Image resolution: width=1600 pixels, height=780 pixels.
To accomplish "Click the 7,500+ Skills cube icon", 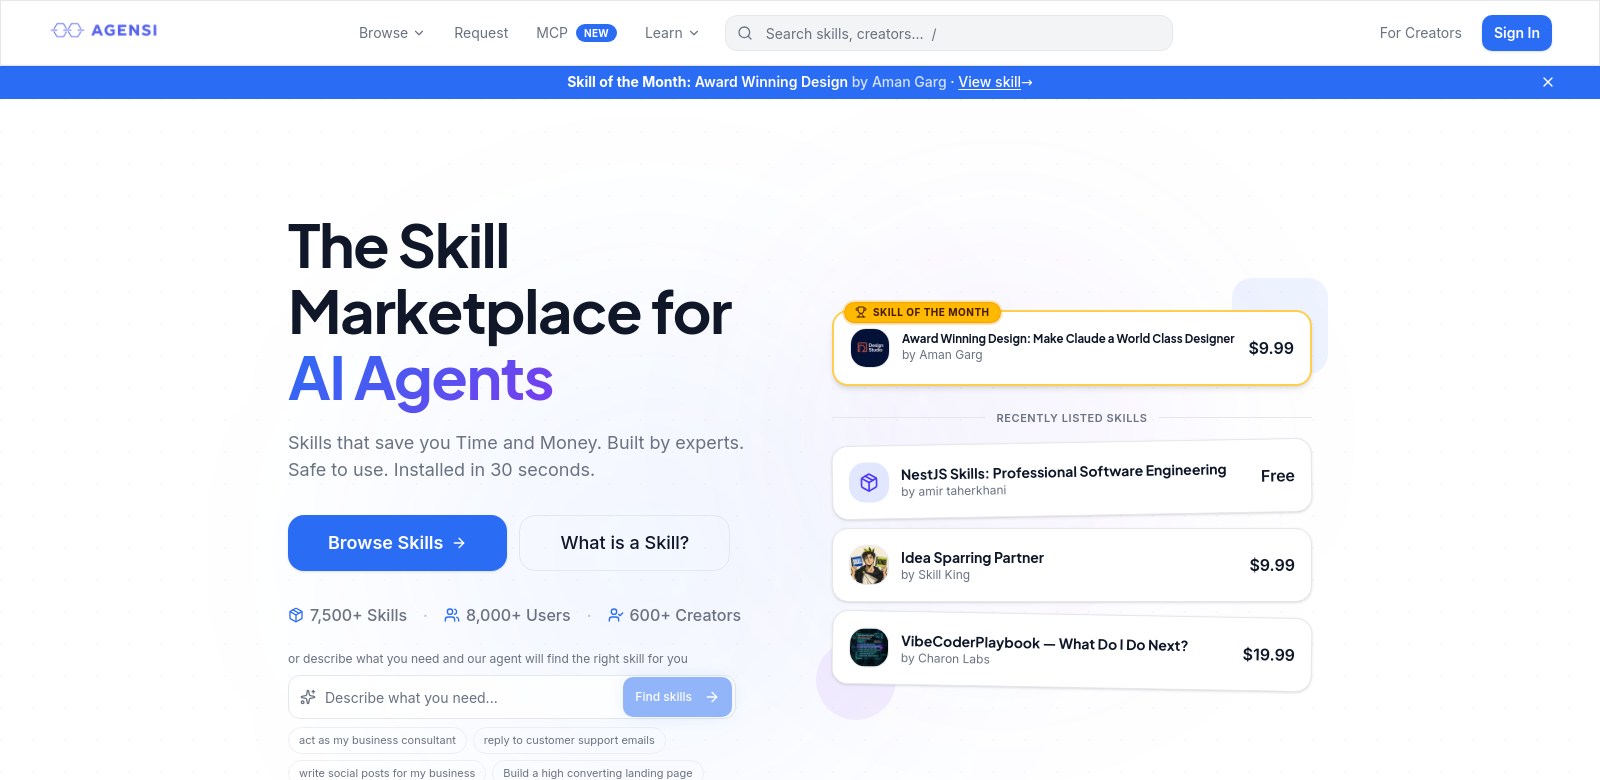I will tap(296, 615).
